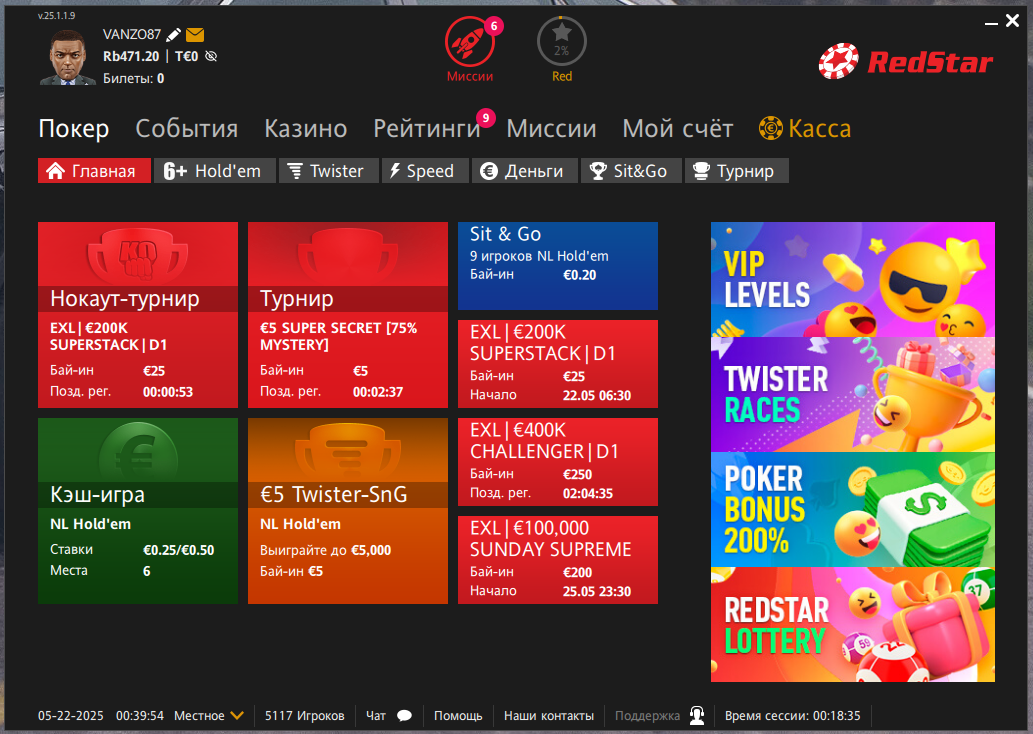Select the 6+ Hold'em filter button
This screenshot has height=734, width=1033.
tap(215, 171)
